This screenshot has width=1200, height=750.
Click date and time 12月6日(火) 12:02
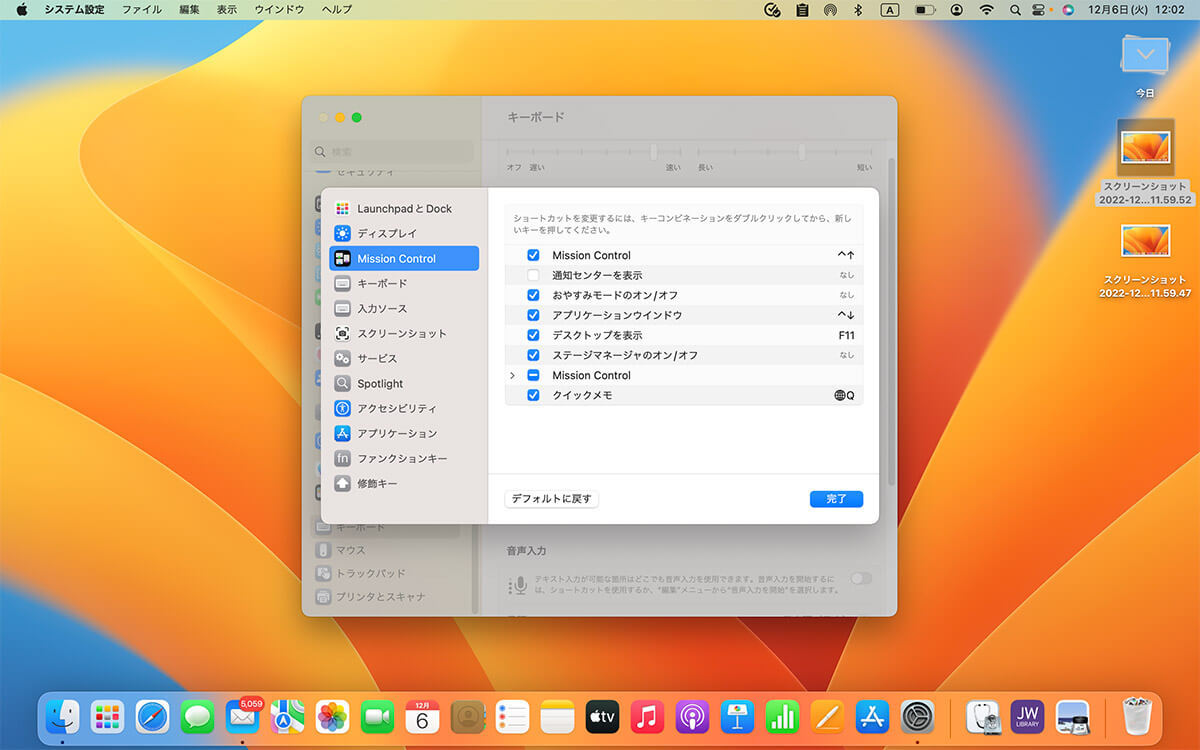pos(1138,9)
